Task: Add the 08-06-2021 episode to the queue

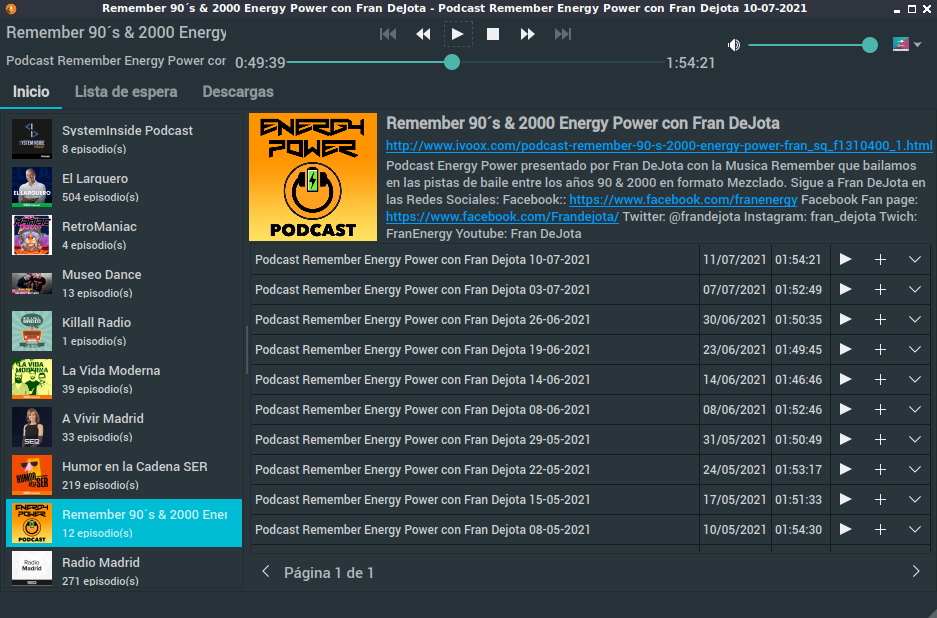Action: (x=880, y=409)
